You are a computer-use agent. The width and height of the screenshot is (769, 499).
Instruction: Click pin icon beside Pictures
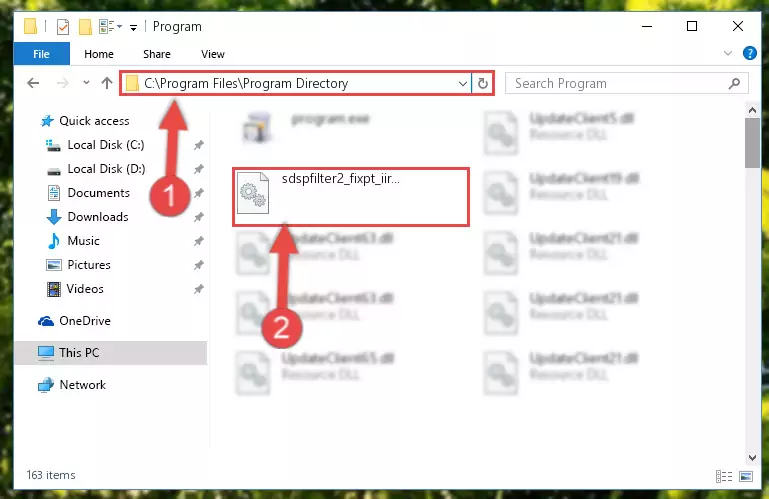[198, 265]
